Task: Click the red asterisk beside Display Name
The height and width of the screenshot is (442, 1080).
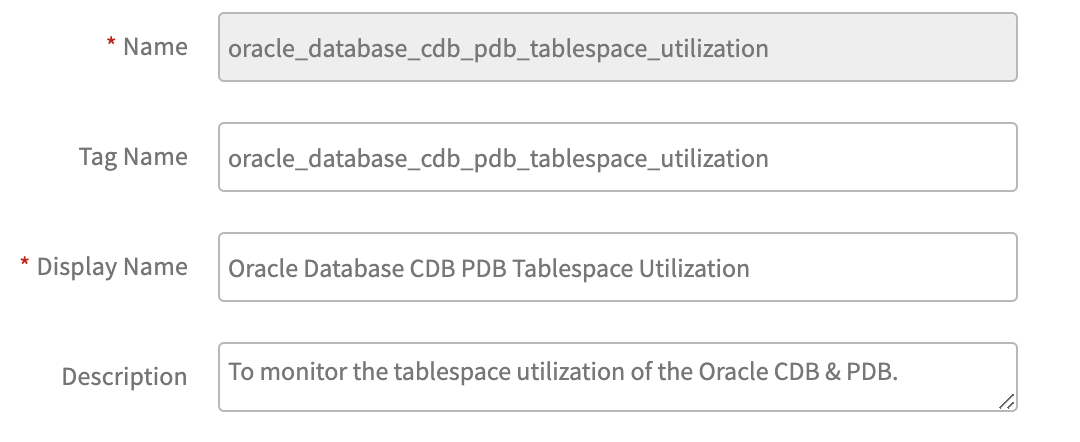Action: pos(25,267)
